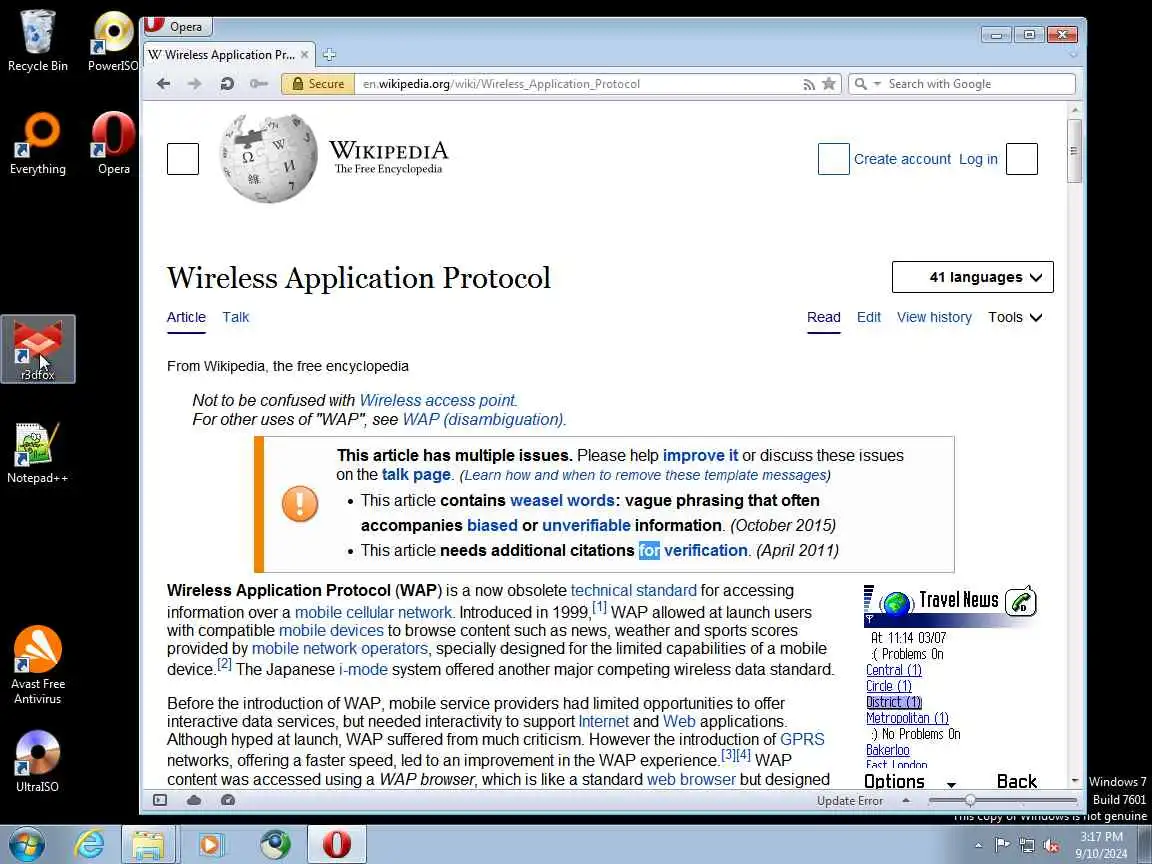1152x864 pixels.
Task: Open the Avast Free Antivirus desktop icon
Action: point(37,666)
